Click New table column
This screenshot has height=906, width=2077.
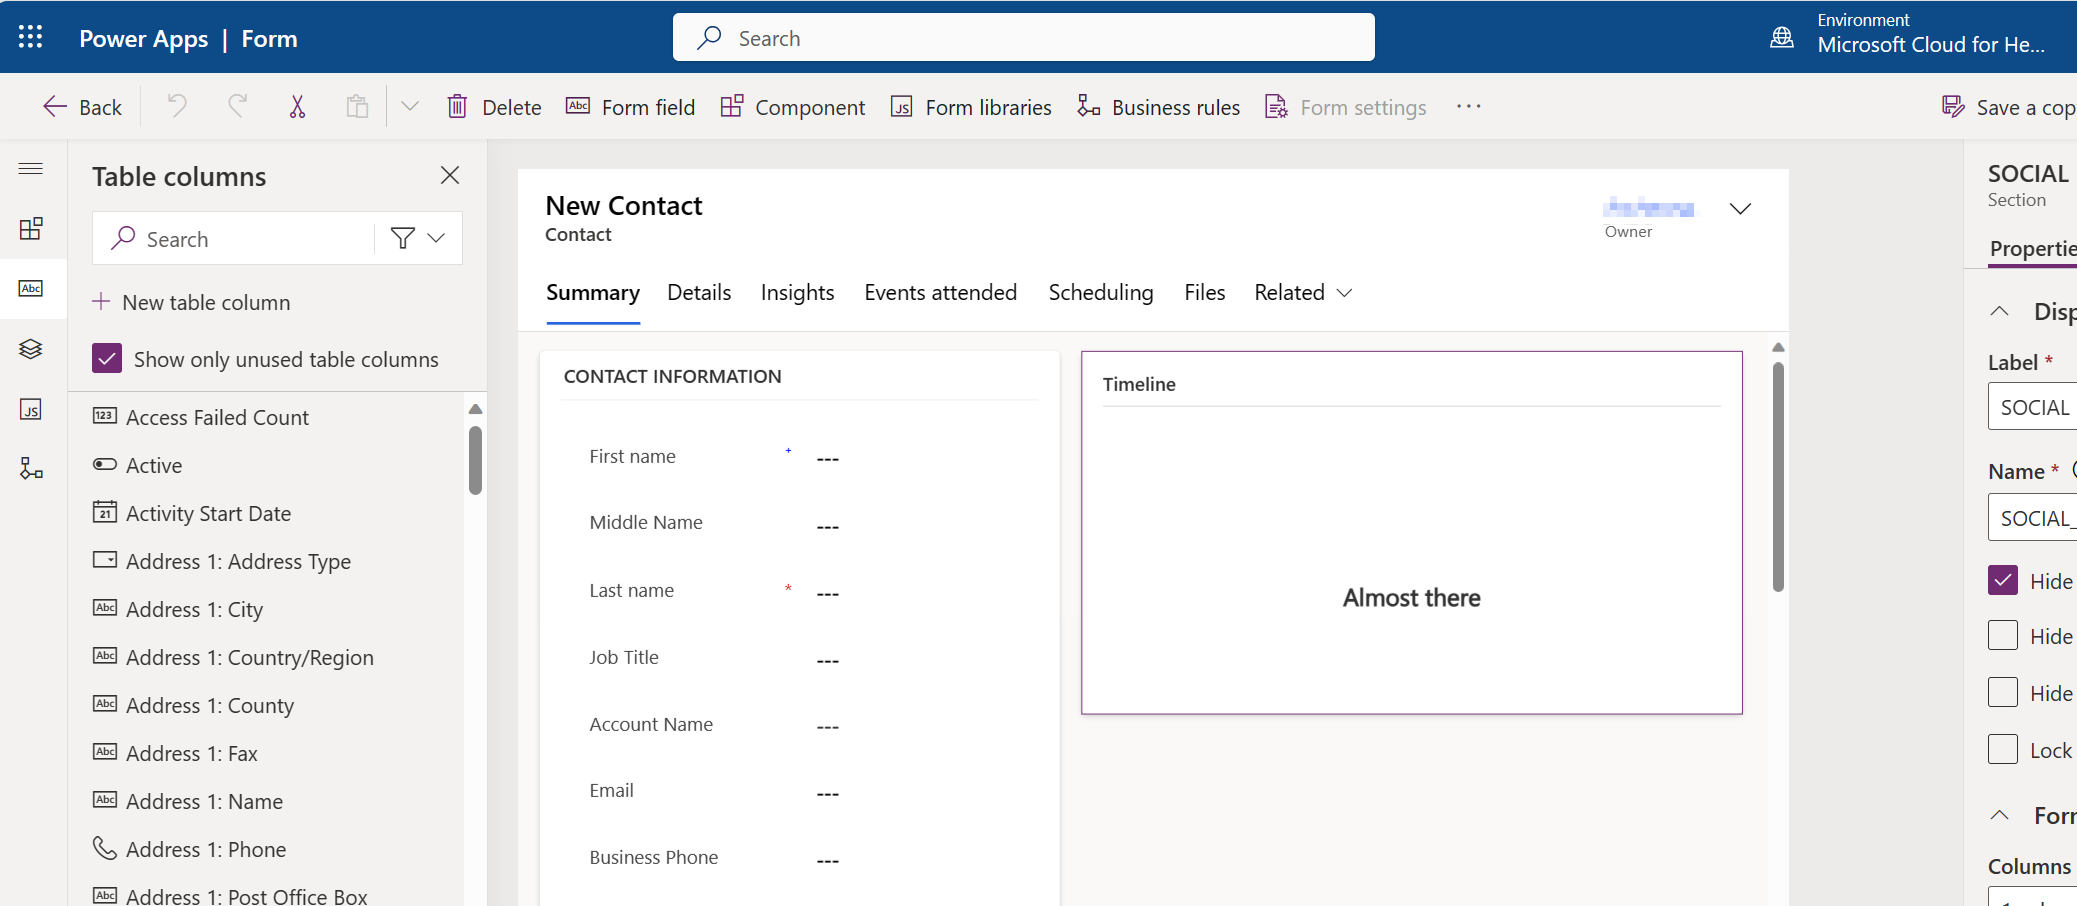191,302
